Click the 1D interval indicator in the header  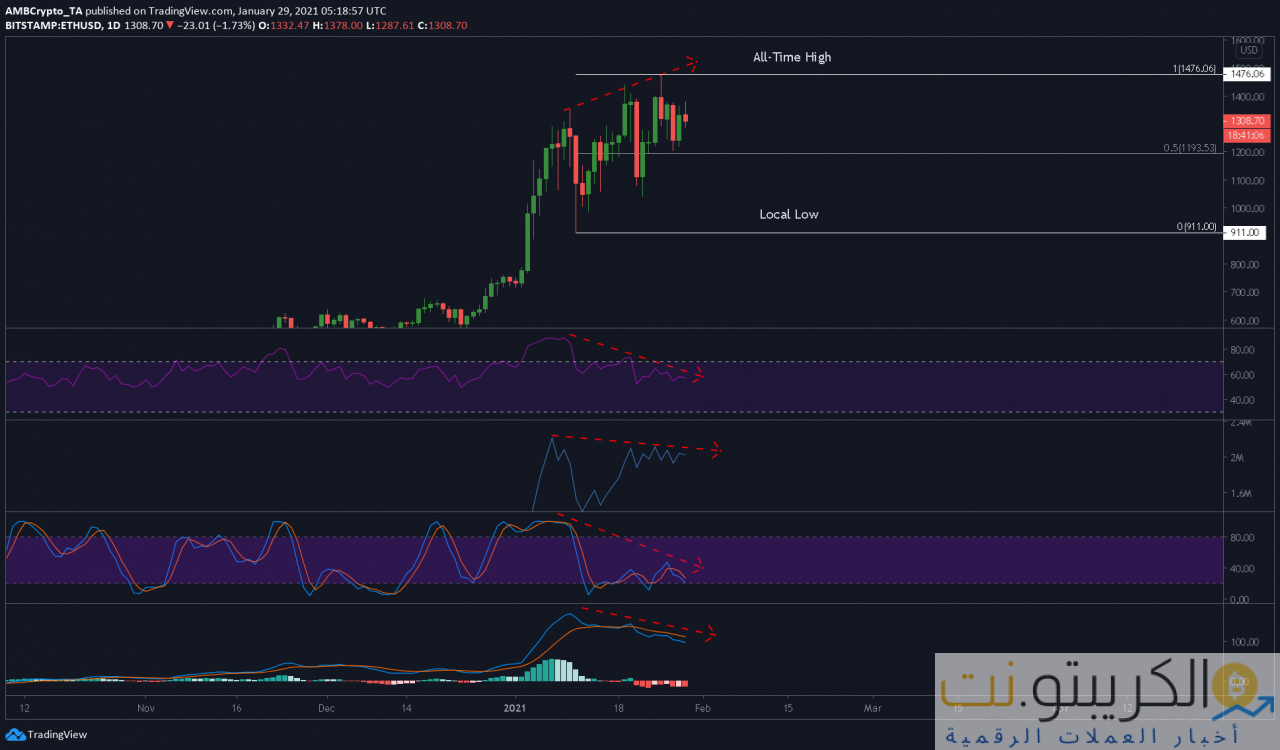click(113, 25)
